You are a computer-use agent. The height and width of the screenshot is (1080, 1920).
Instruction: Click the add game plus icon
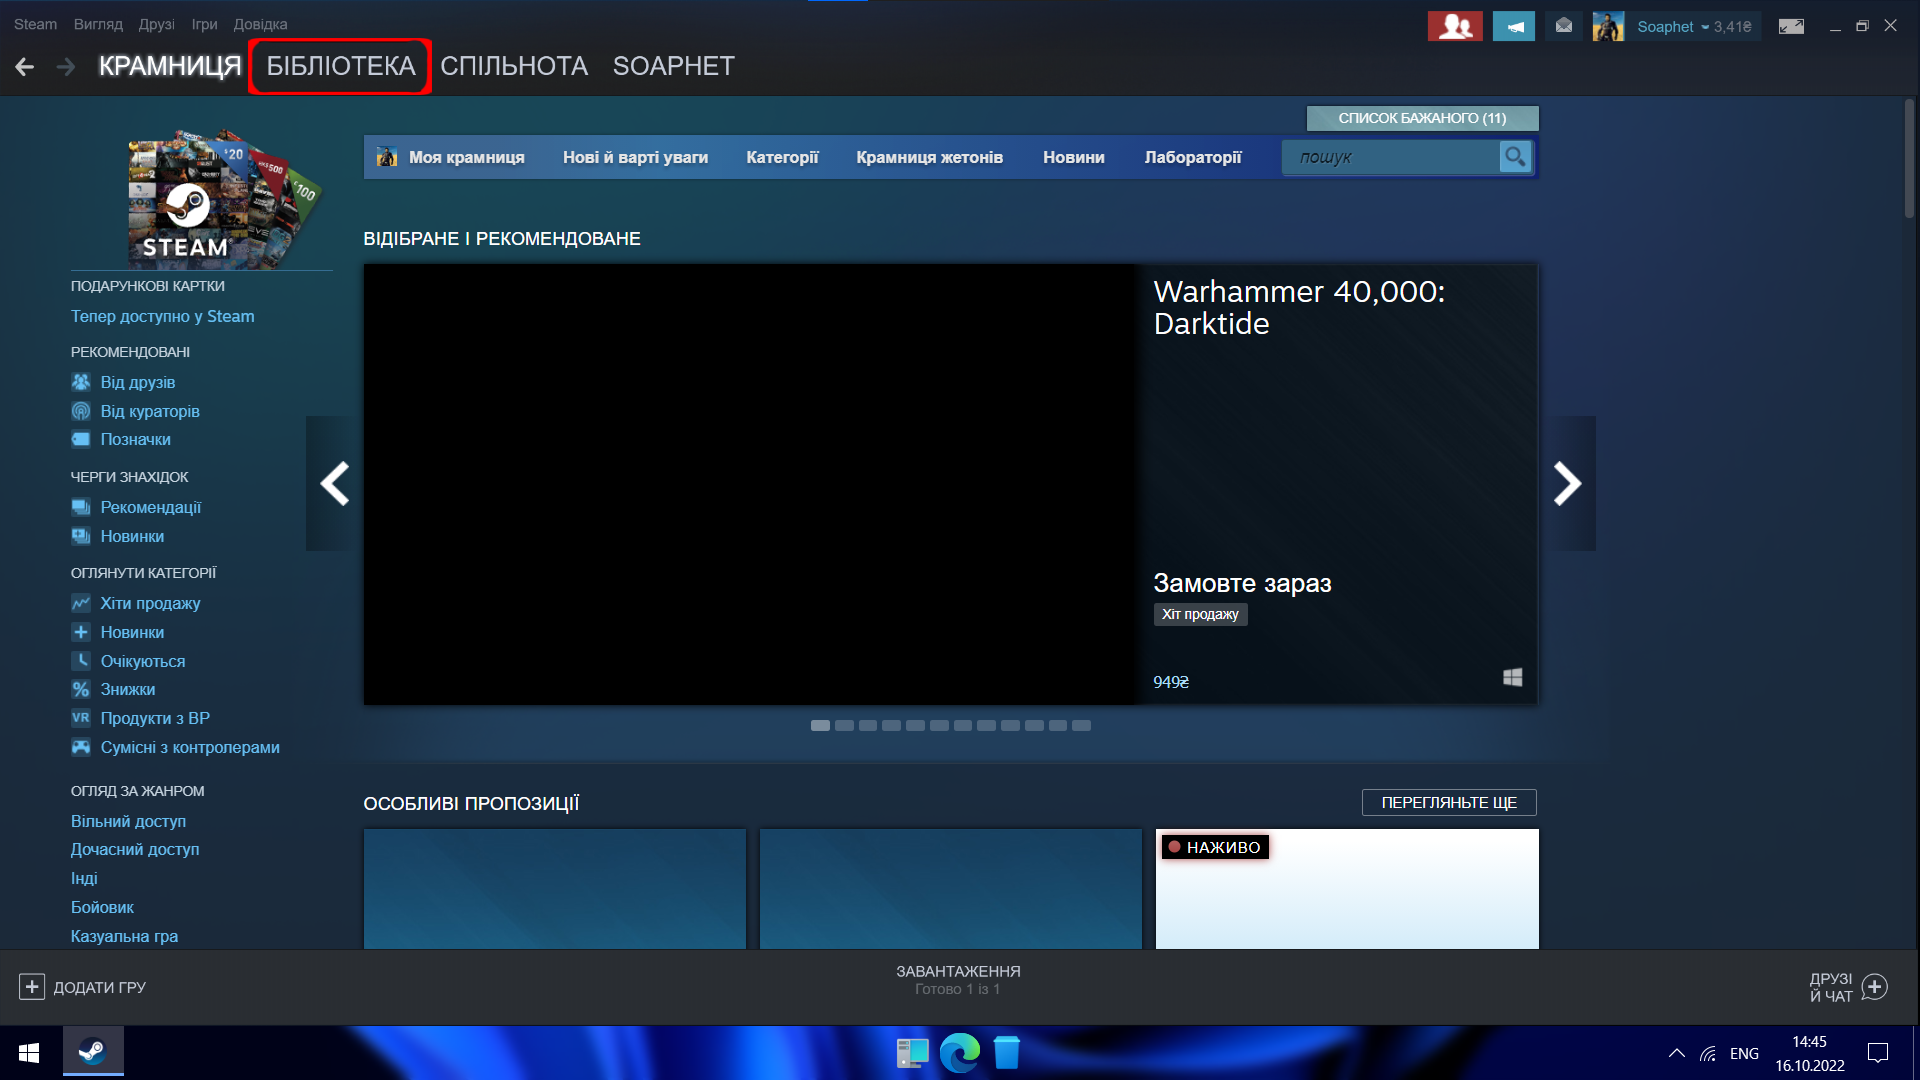[x=31, y=987]
